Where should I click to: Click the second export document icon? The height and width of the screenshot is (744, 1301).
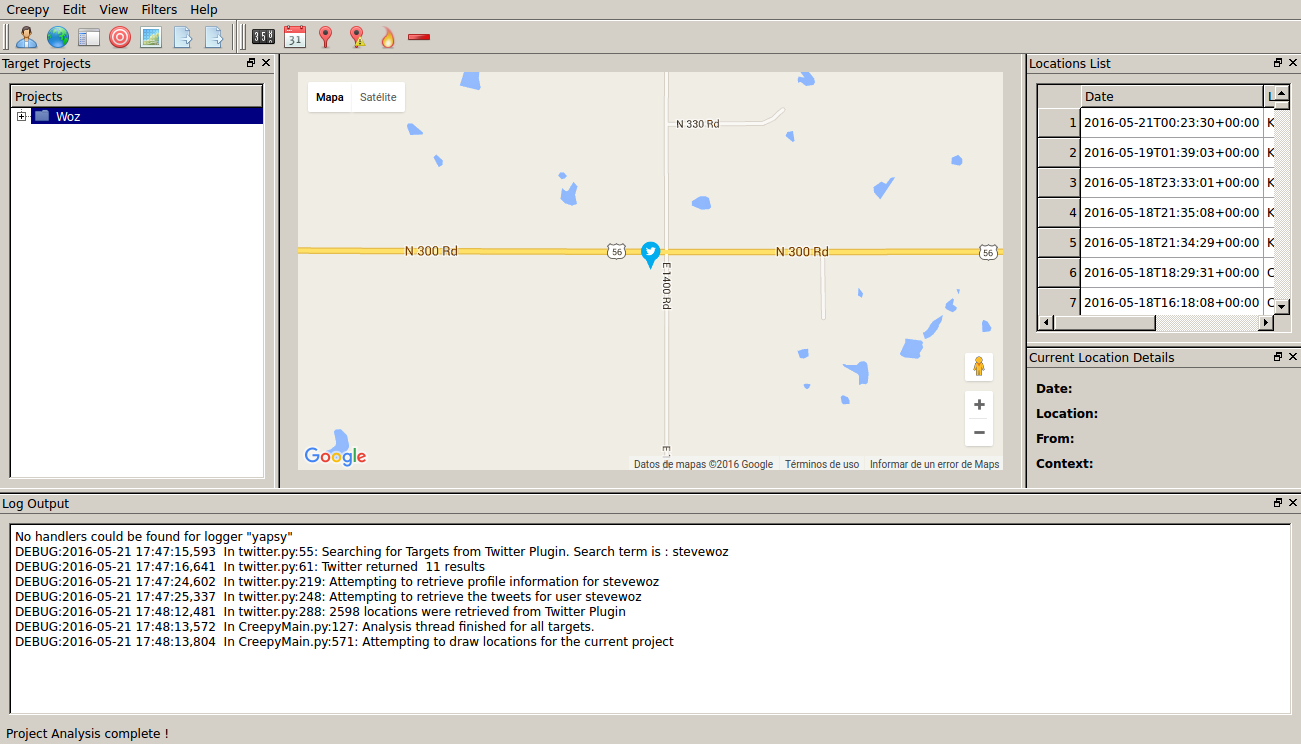tap(213, 37)
